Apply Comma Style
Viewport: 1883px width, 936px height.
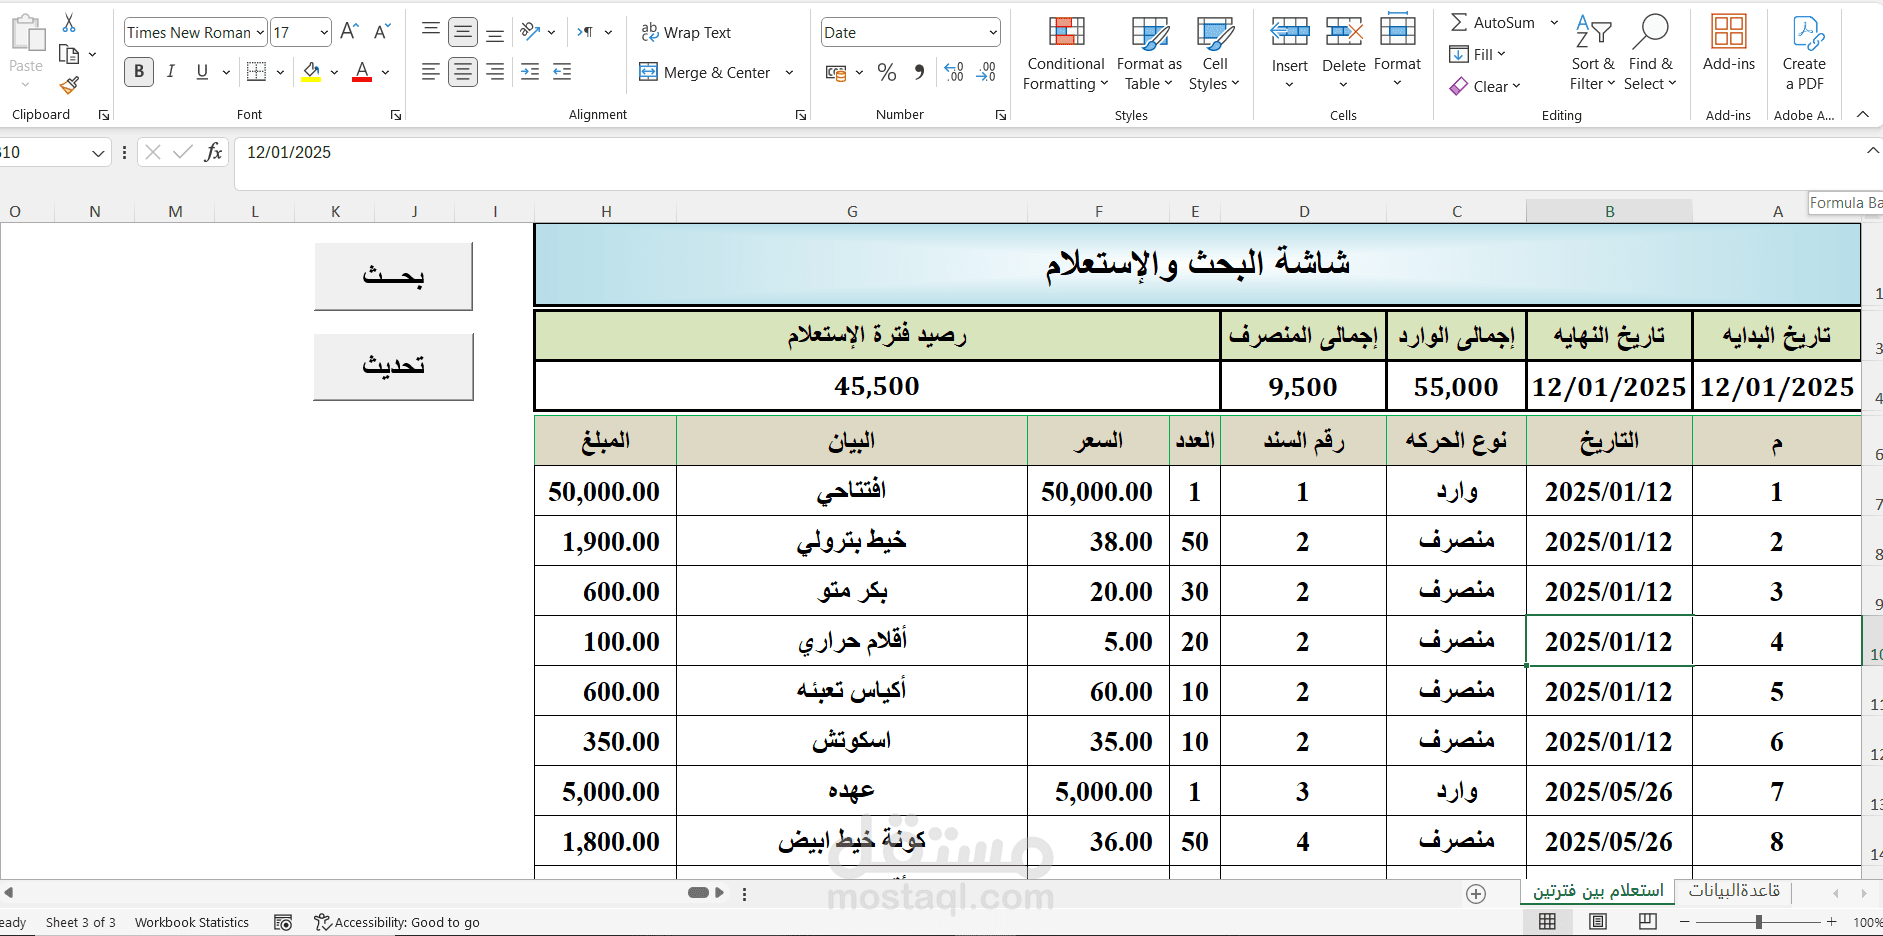click(x=919, y=72)
